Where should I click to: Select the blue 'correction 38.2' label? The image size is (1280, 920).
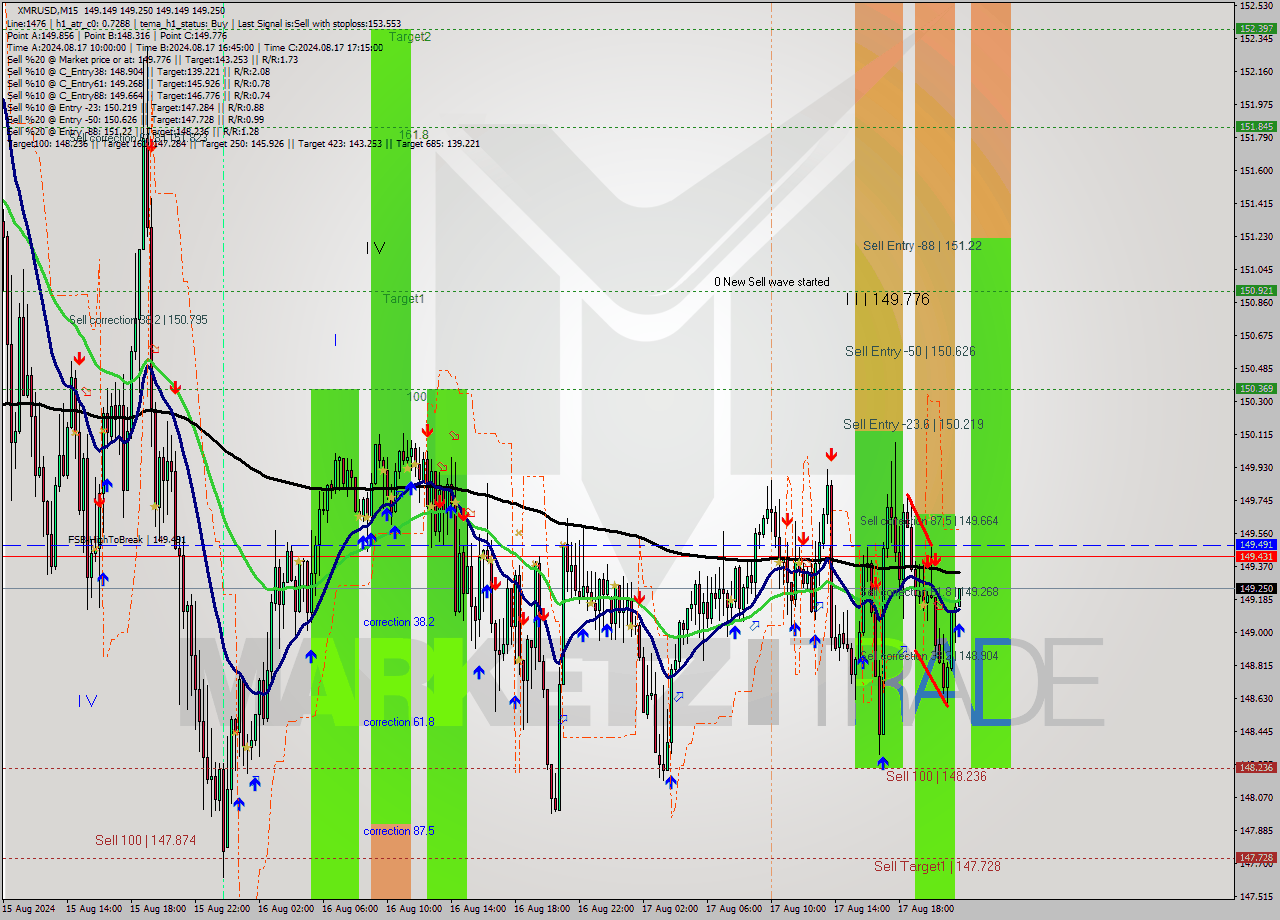pos(398,622)
